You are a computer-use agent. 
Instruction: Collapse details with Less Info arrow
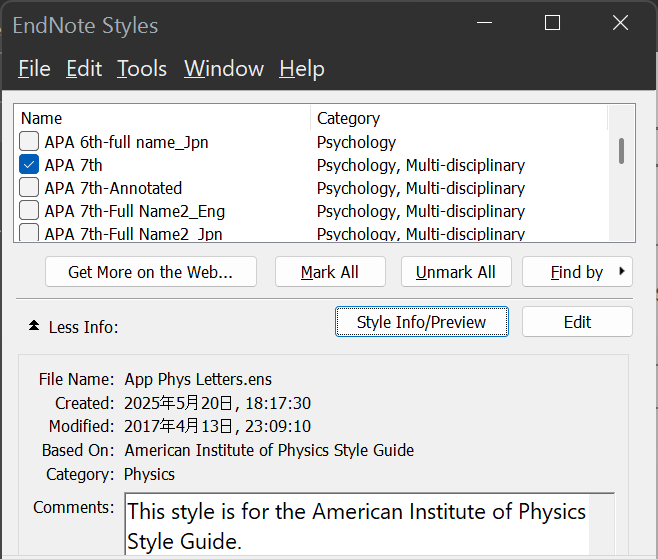(x=34, y=326)
